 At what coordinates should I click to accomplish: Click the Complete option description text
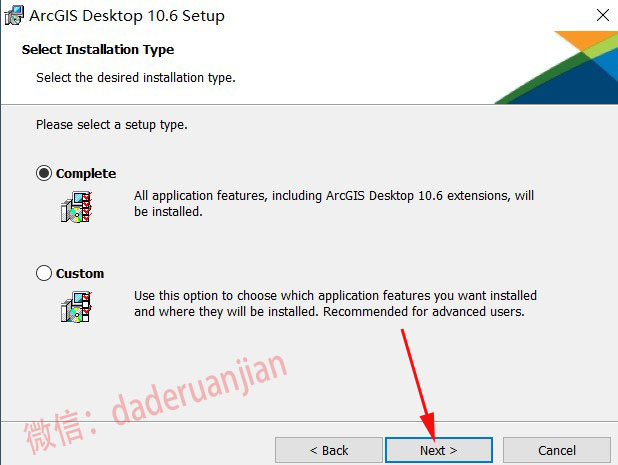[334, 203]
